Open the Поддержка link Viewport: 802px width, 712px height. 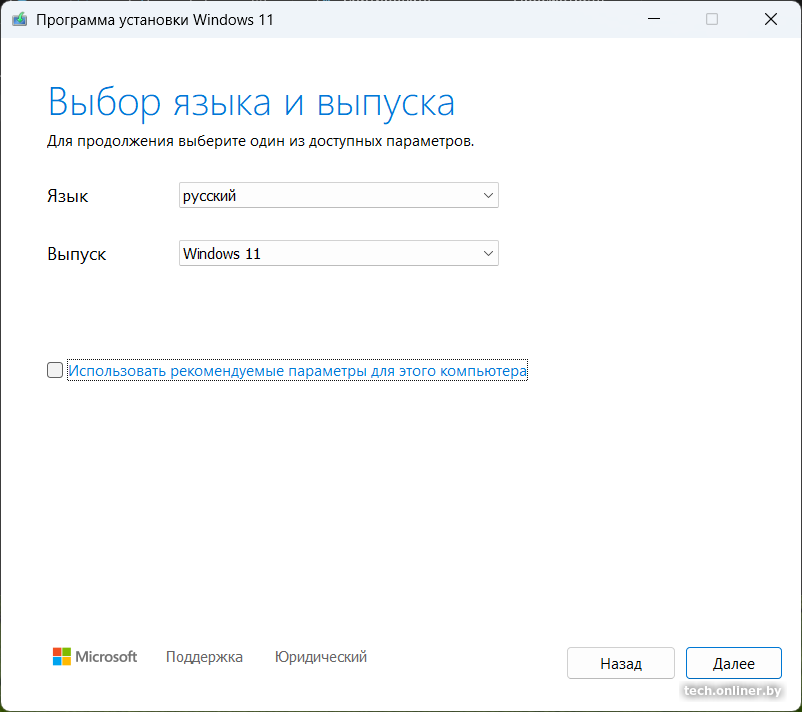pos(204,657)
